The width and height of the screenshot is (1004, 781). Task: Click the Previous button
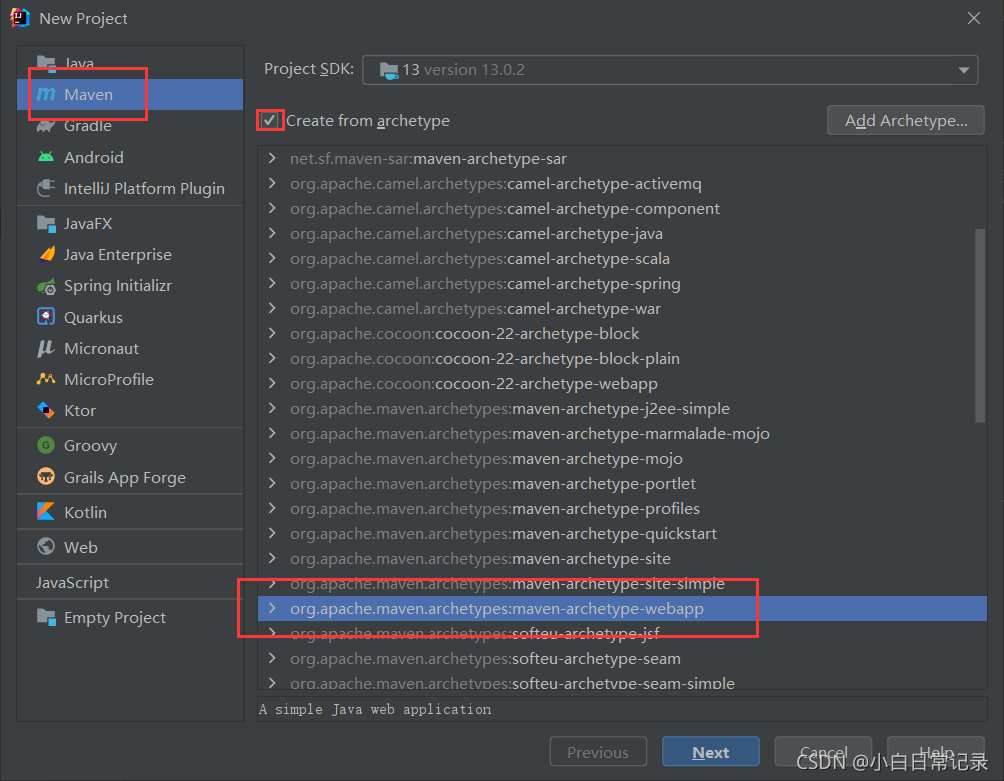(598, 752)
